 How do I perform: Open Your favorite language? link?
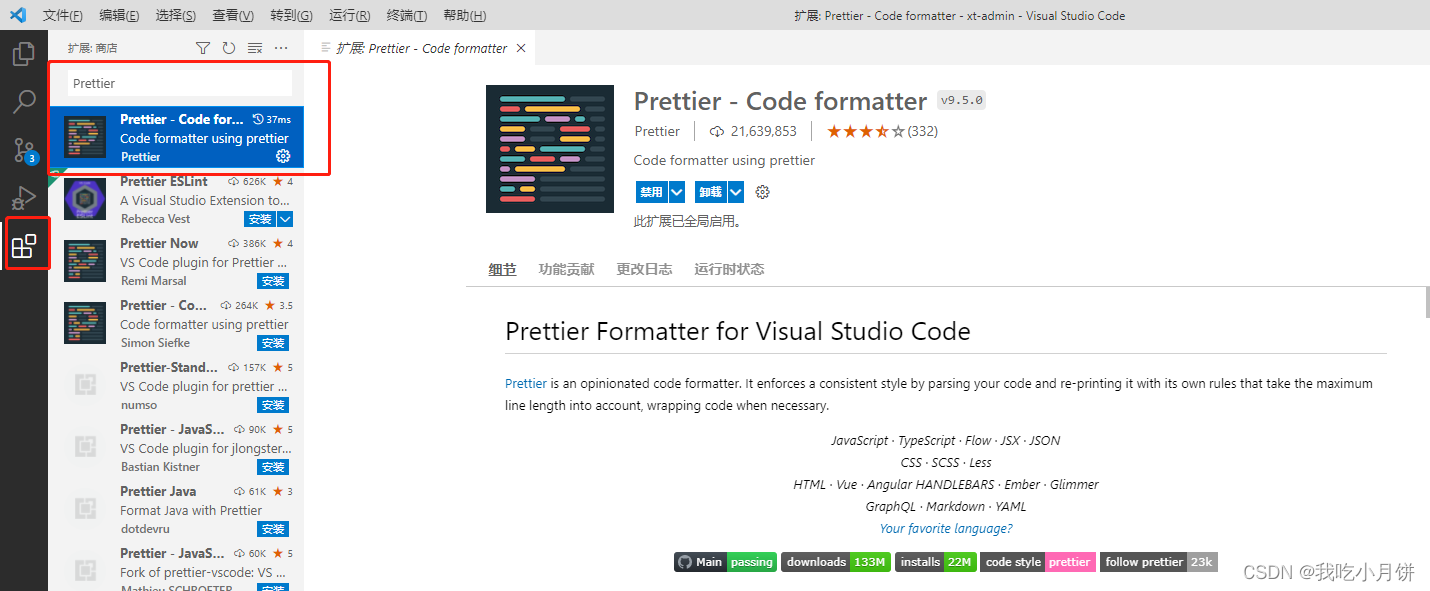point(946,528)
